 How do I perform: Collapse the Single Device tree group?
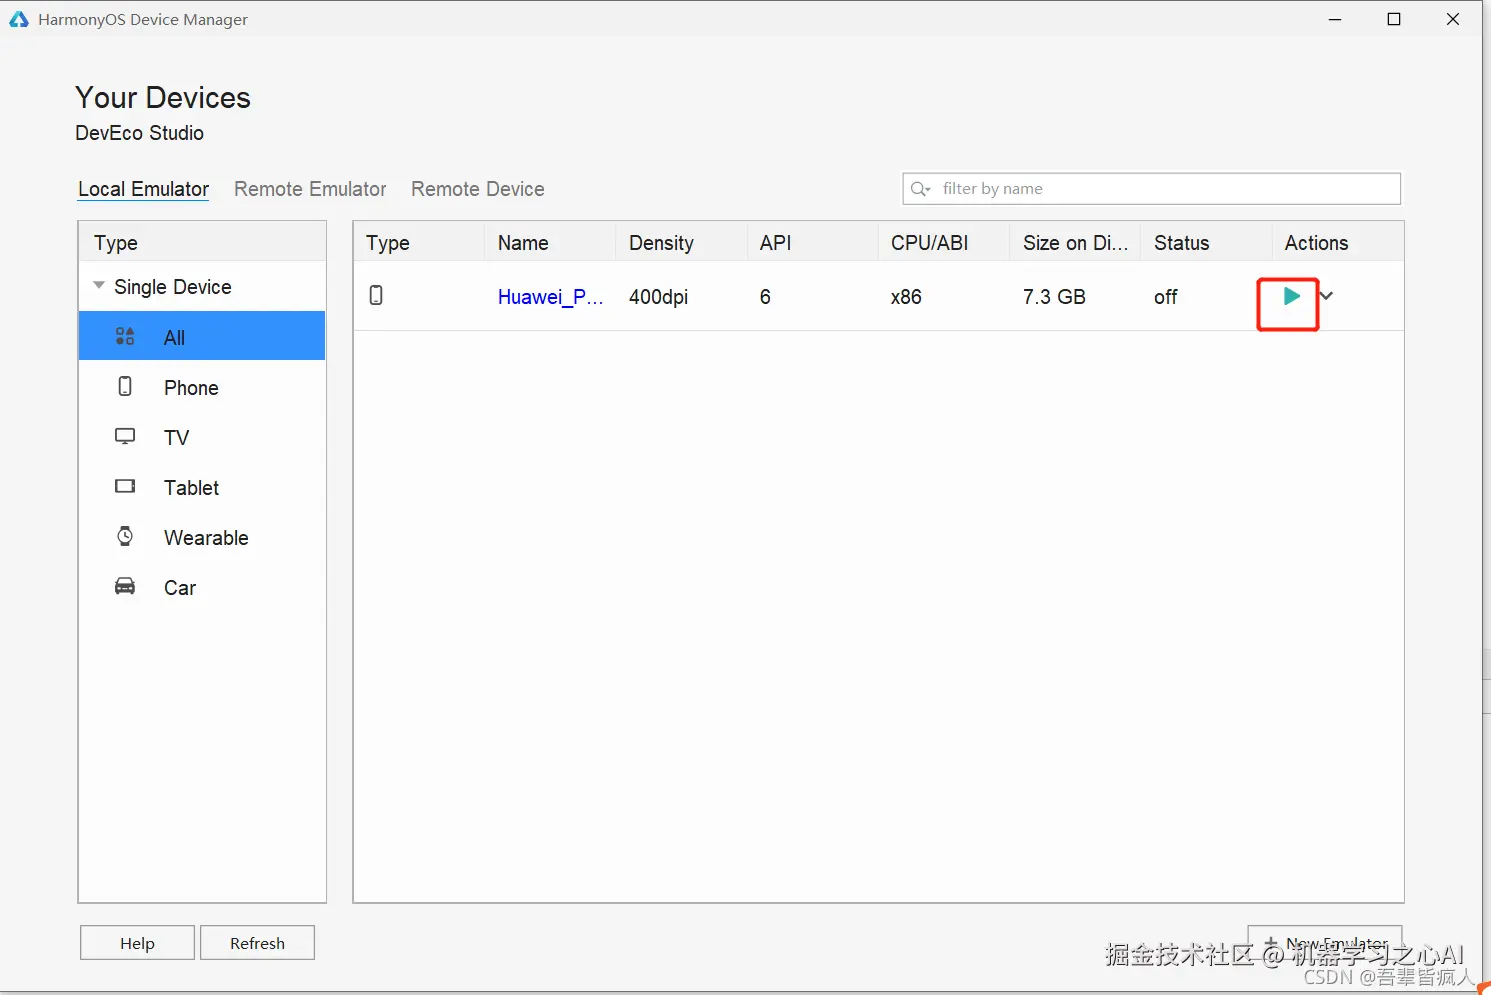coord(99,286)
